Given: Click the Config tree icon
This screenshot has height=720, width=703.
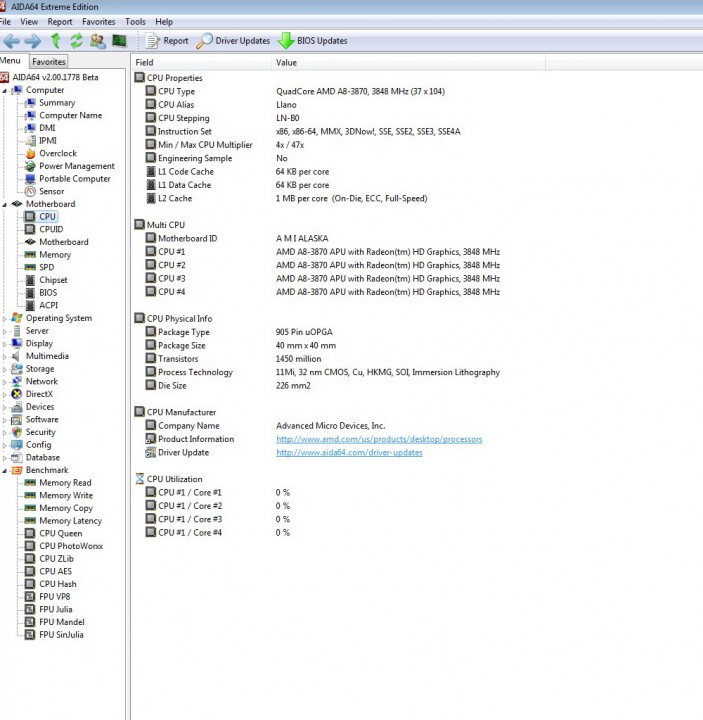Looking at the screenshot, I should coord(17,445).
